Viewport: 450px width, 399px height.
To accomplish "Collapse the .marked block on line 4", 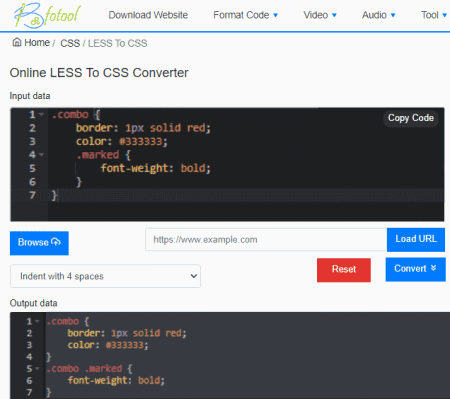I will (41, 155).
